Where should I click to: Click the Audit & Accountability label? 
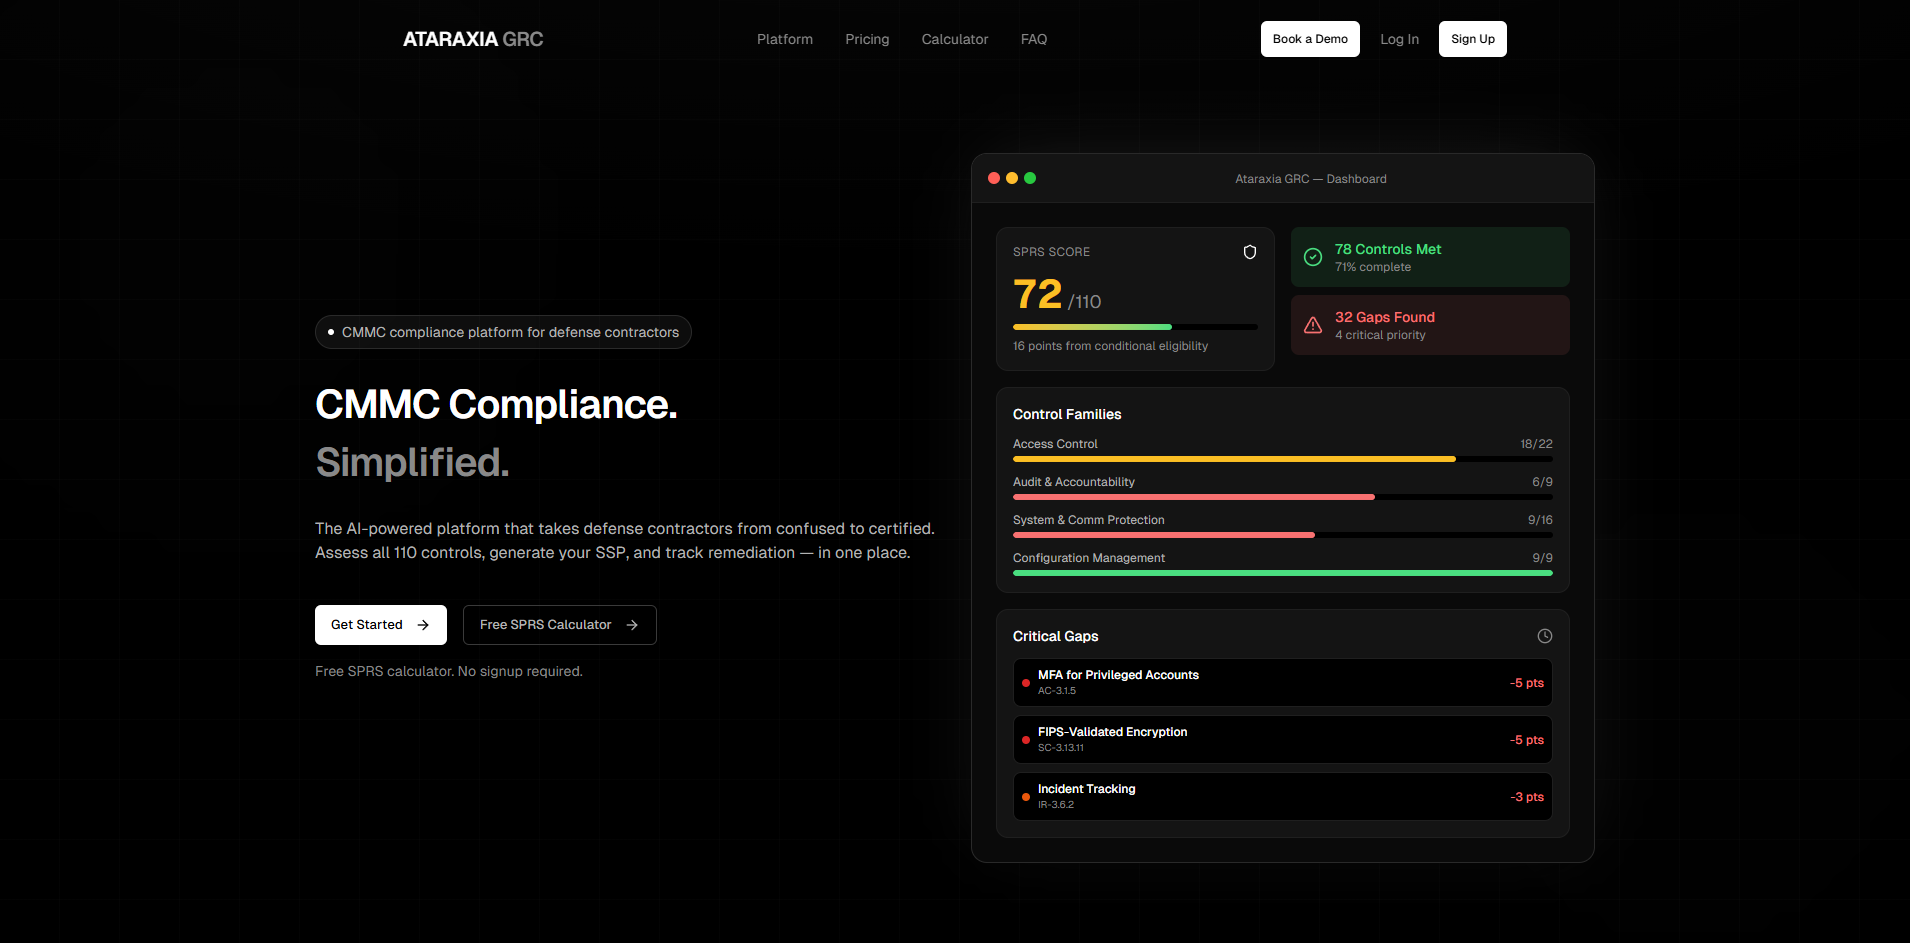point(1074,482)
